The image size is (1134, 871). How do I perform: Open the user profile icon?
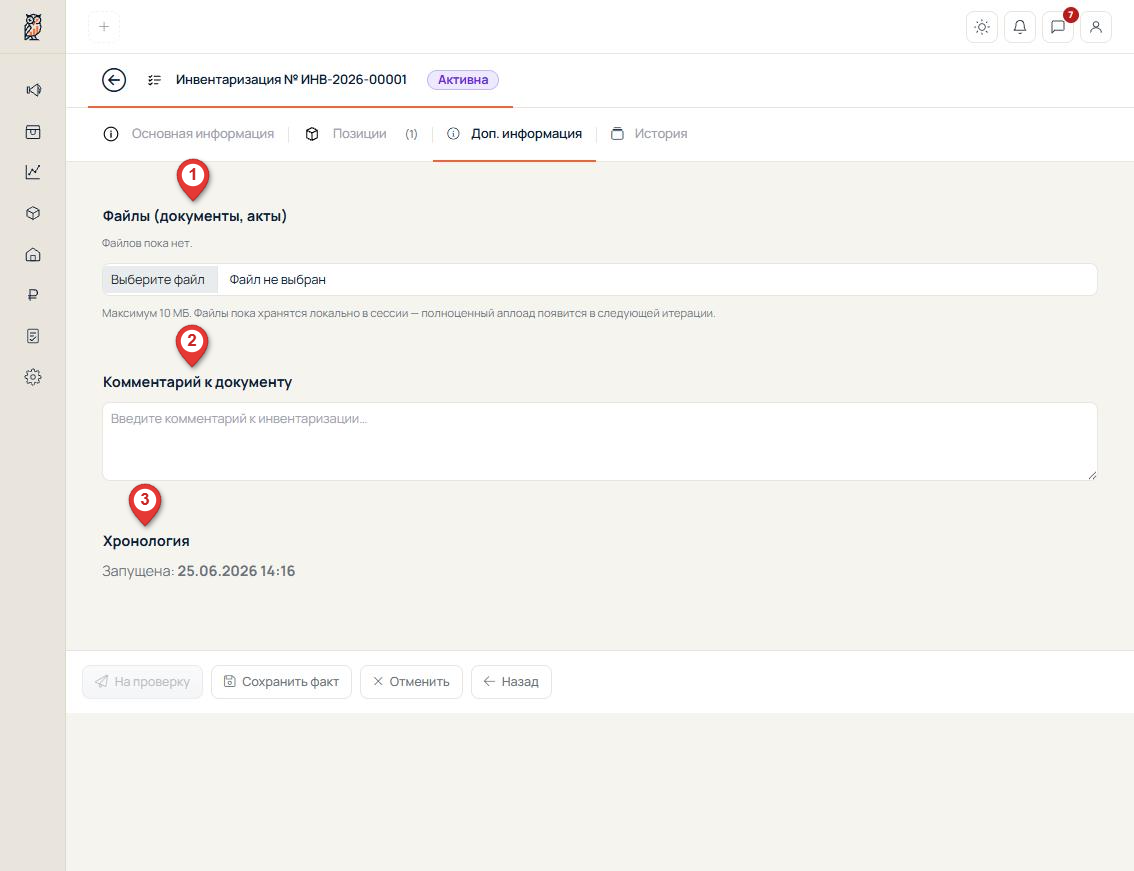point(1096,27)
